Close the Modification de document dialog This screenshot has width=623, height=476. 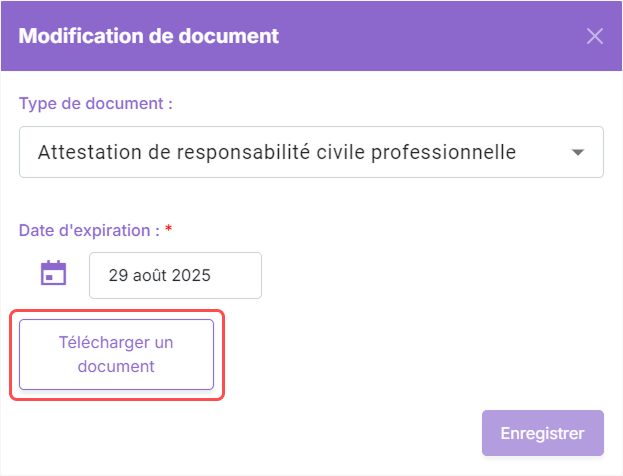tap(595, 36)
